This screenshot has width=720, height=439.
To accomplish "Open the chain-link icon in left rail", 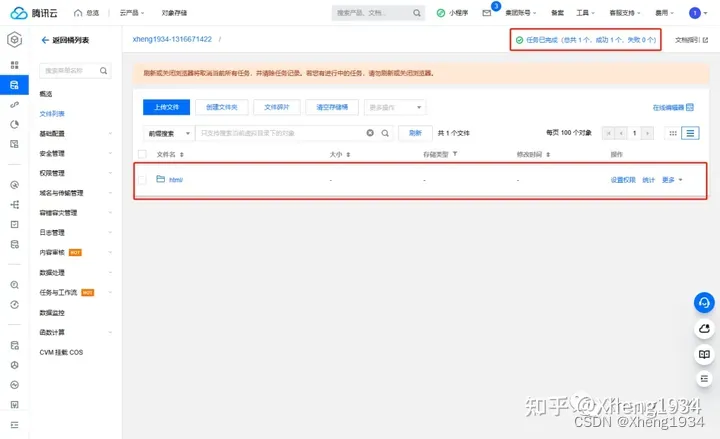I will (x=15, y=105).
